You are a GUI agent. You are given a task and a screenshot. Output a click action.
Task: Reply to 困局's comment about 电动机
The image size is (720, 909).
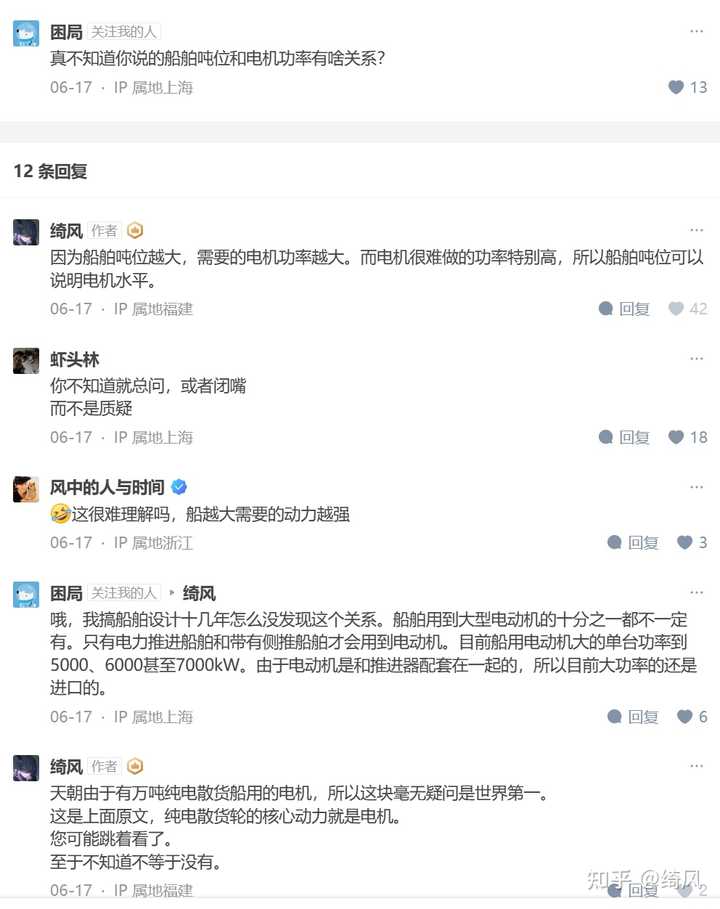[632, 717]
